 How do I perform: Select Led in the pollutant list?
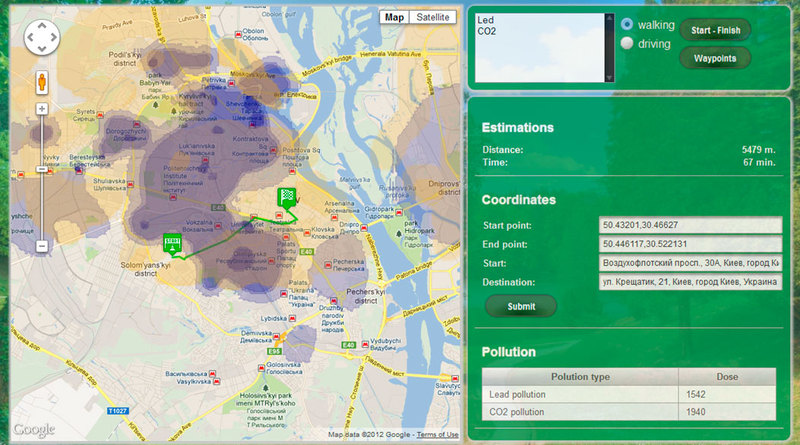(x=485, y=20)
